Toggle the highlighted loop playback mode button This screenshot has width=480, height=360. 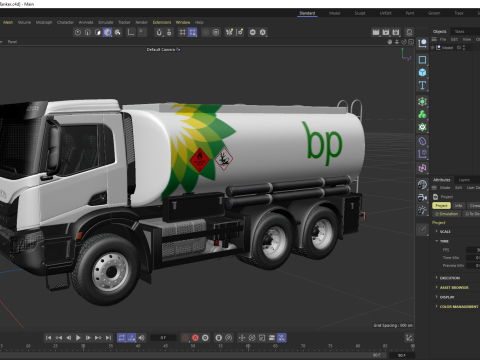point(122,338)
